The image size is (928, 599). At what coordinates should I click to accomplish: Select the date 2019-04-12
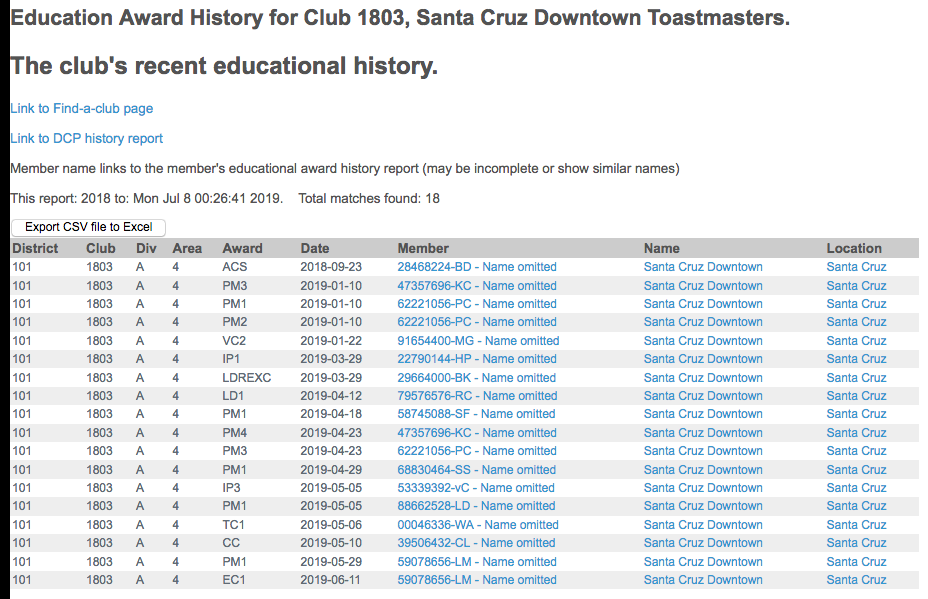(x=331, y=396)
